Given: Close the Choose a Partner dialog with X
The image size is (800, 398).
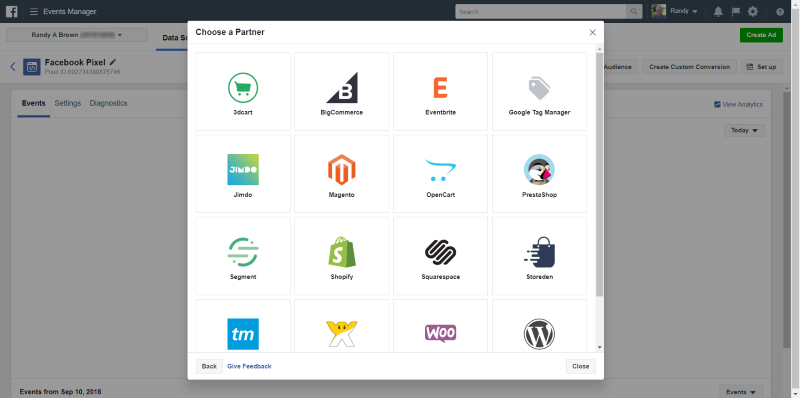Looking at the screenshot, I should pyautogui.click(x=592, y=32).
